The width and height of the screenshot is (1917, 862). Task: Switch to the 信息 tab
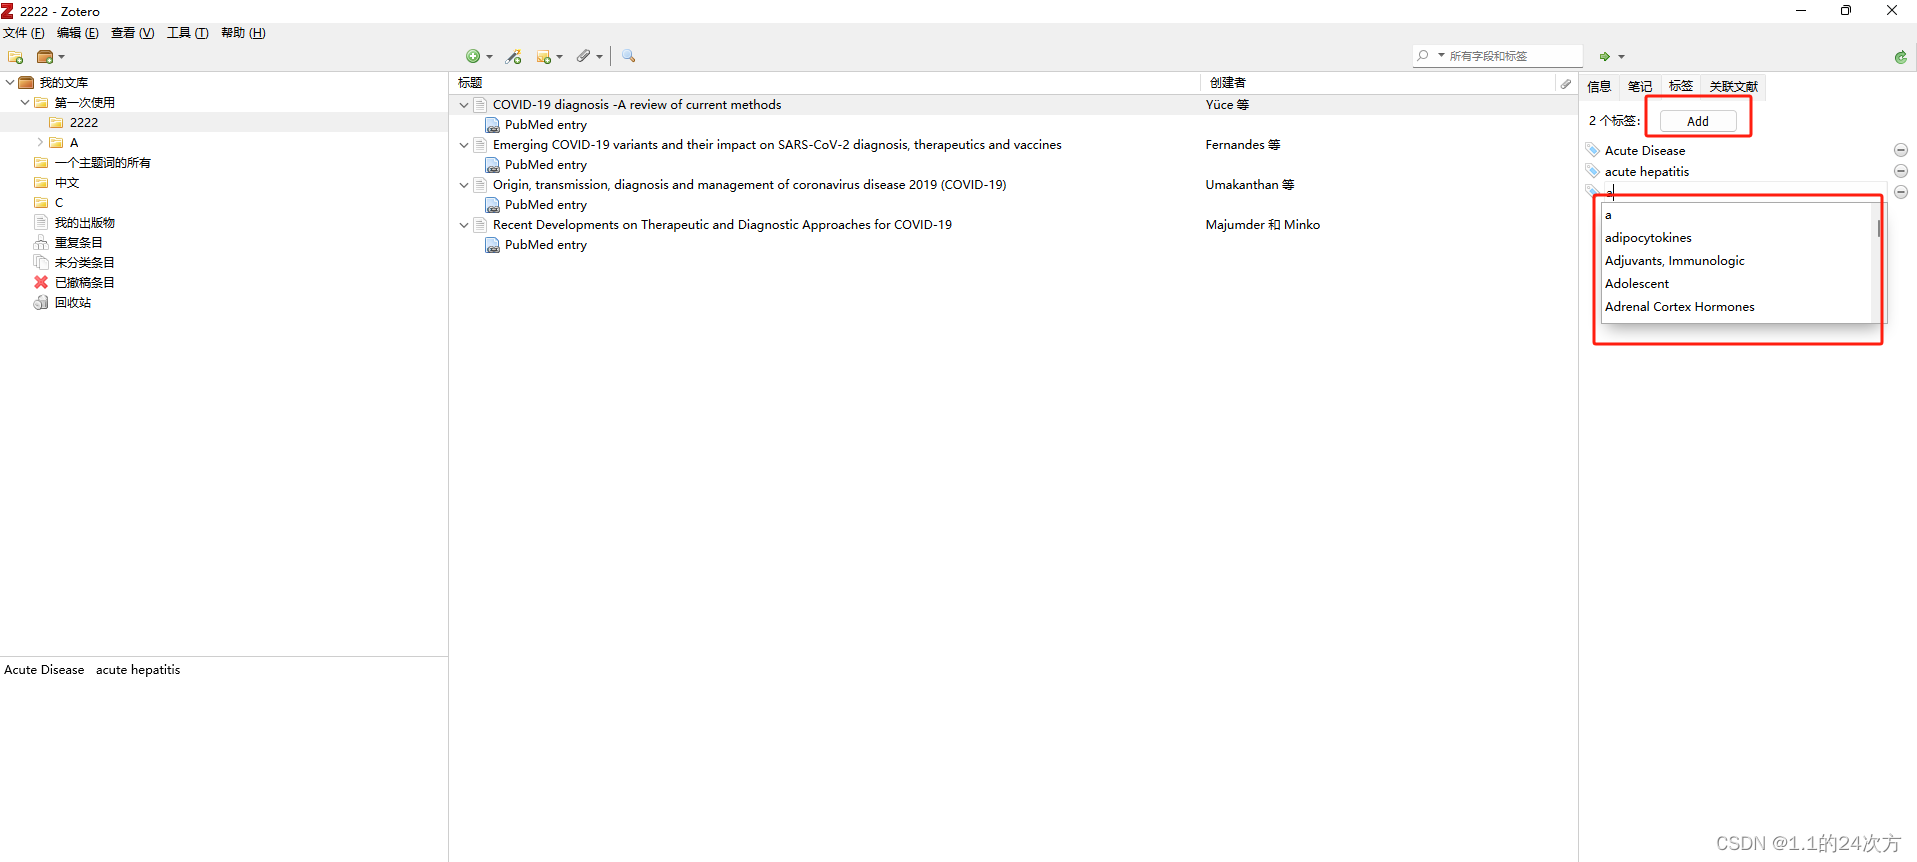click(1599, 87)
